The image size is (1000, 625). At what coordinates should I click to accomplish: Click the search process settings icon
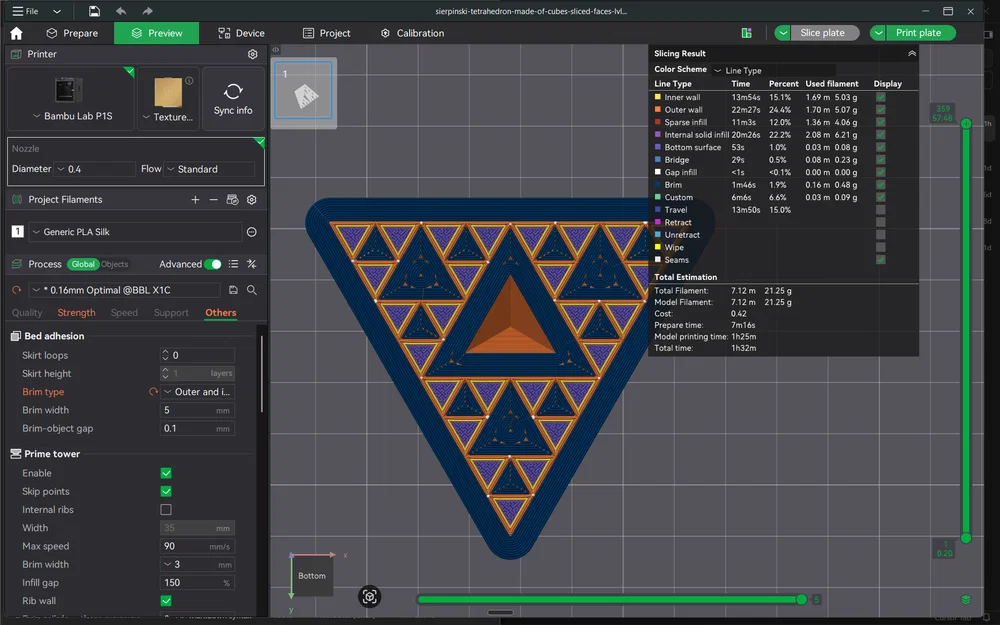pyautogui.click(x=252, y=290)
